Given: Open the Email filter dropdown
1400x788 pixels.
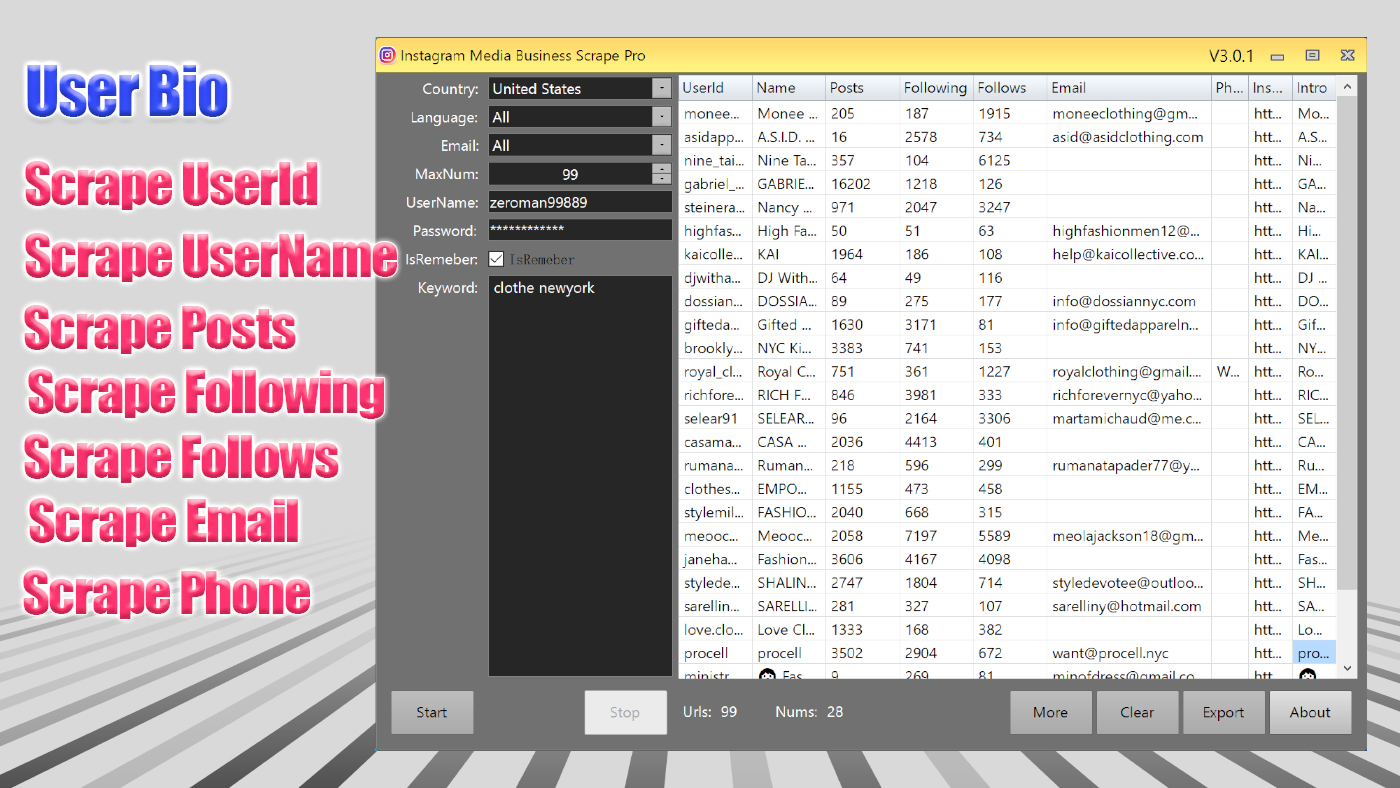Looking at the screenshot, I should [580, 146].
